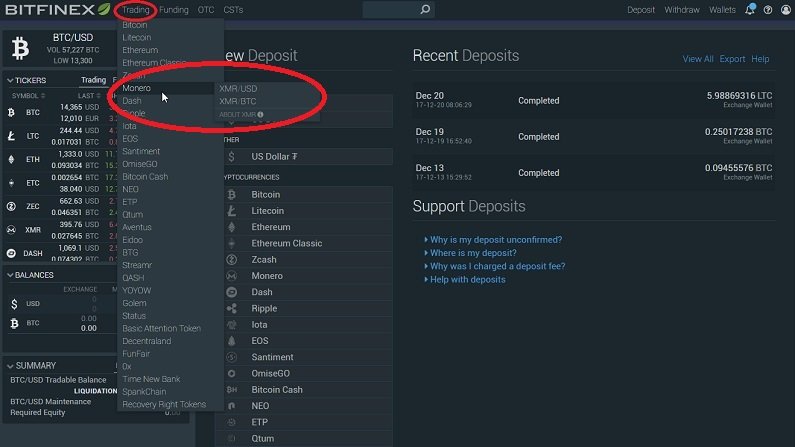The height and width of the screenshot is (447, 795).
Task: Click the About XMR info icon
Action: (x=260, y=115)
